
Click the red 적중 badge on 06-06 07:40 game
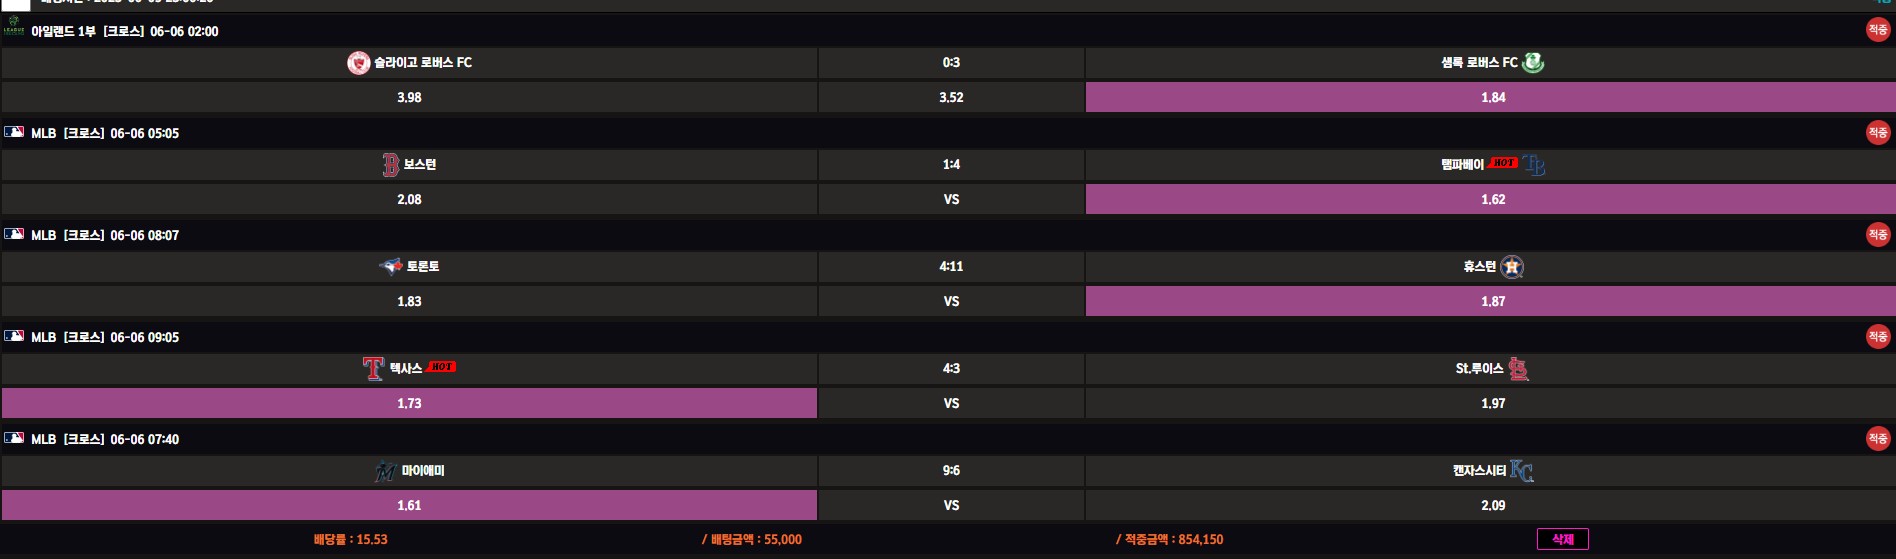click(1877, 438)
